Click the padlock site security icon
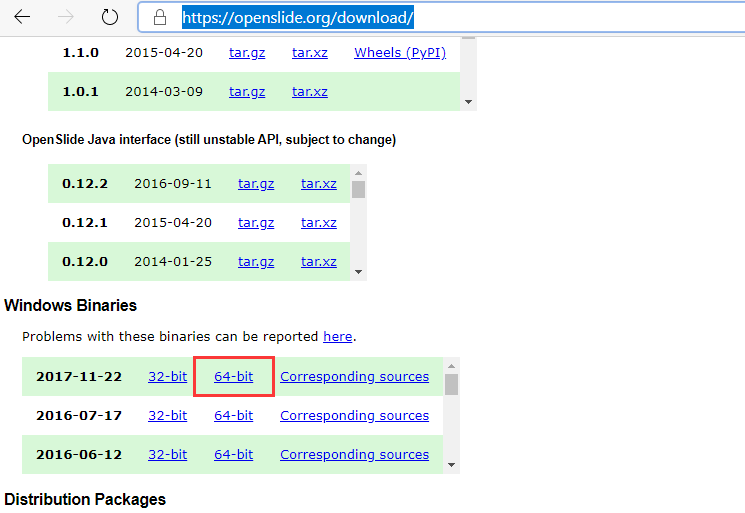This screenshot has height=513, width=745. [x=160, y=18]
